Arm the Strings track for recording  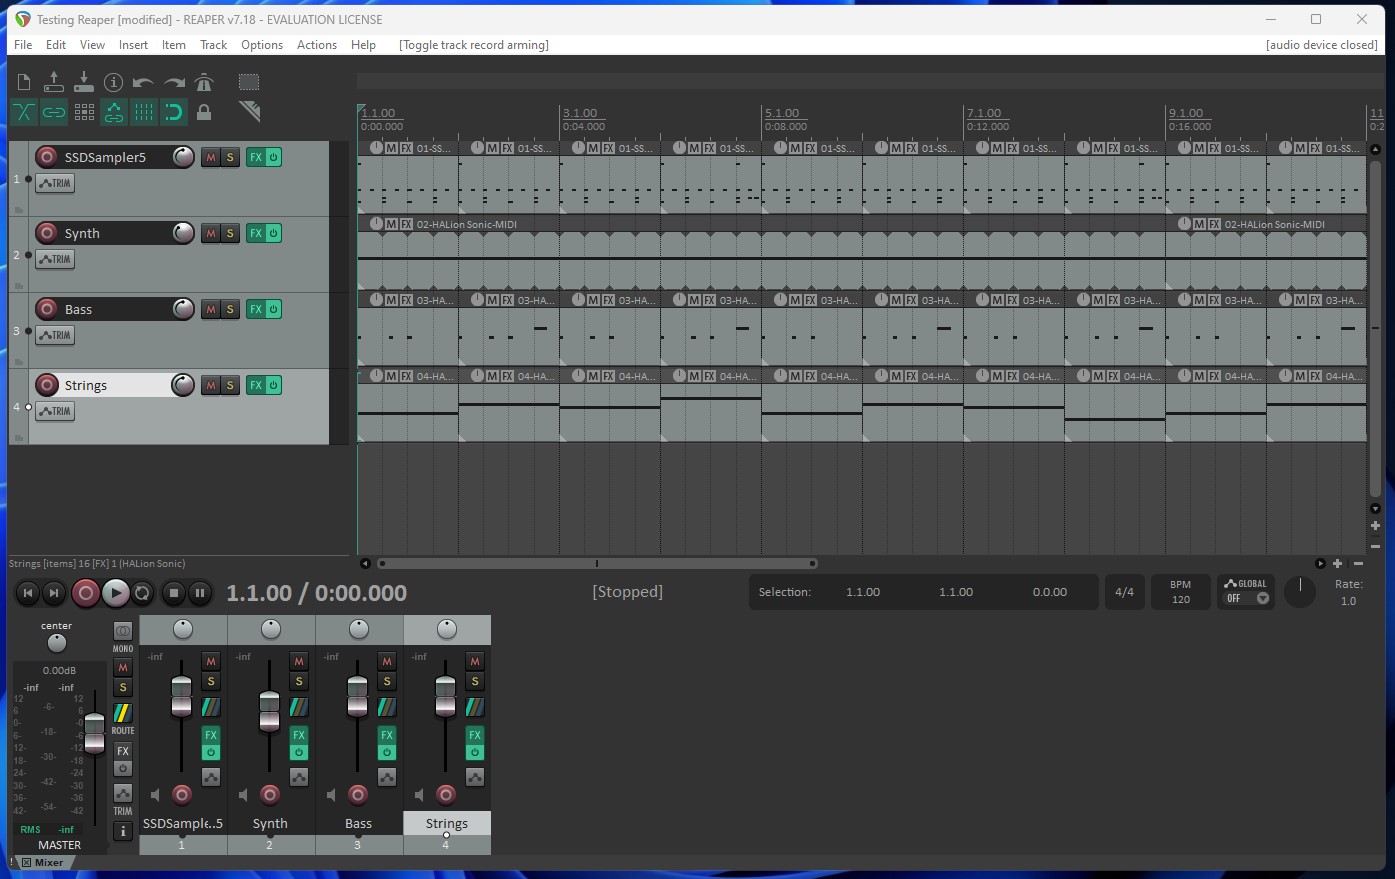click(x=47, y=385)
